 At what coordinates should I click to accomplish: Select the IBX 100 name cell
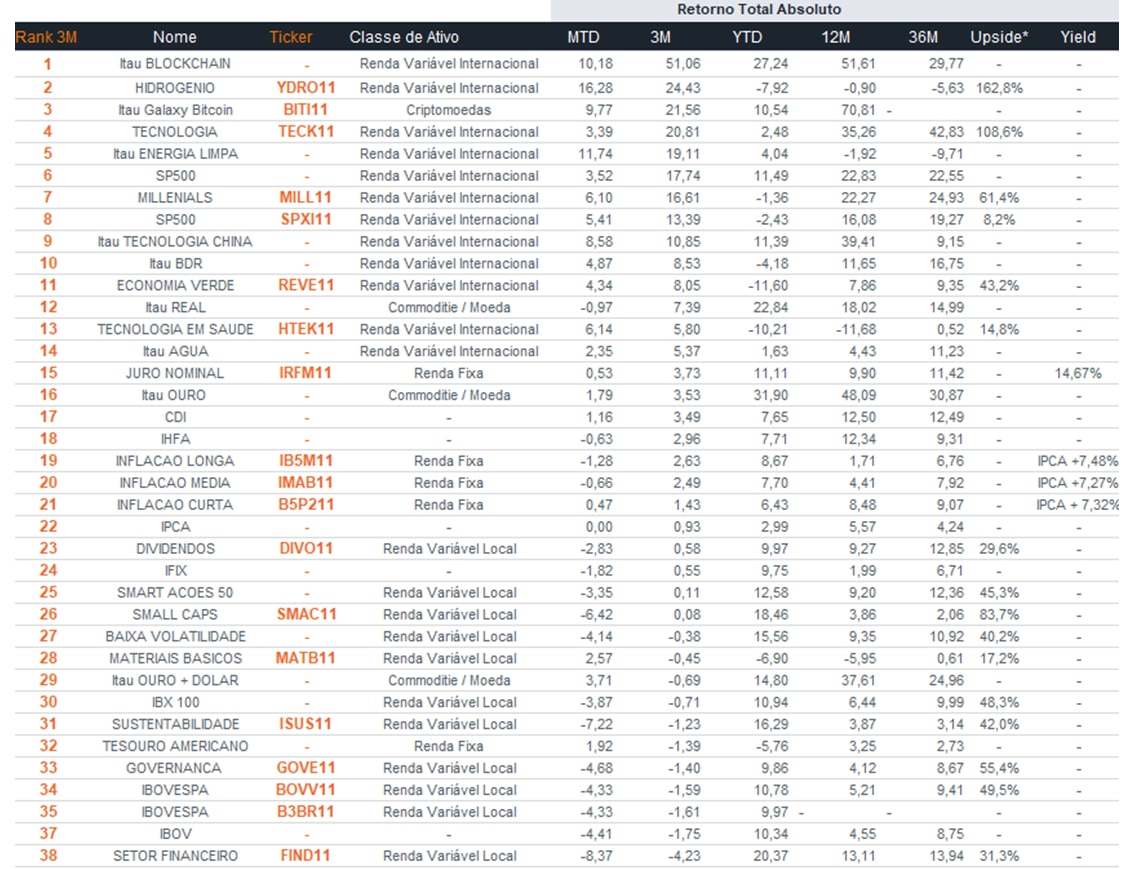(175, 702)
